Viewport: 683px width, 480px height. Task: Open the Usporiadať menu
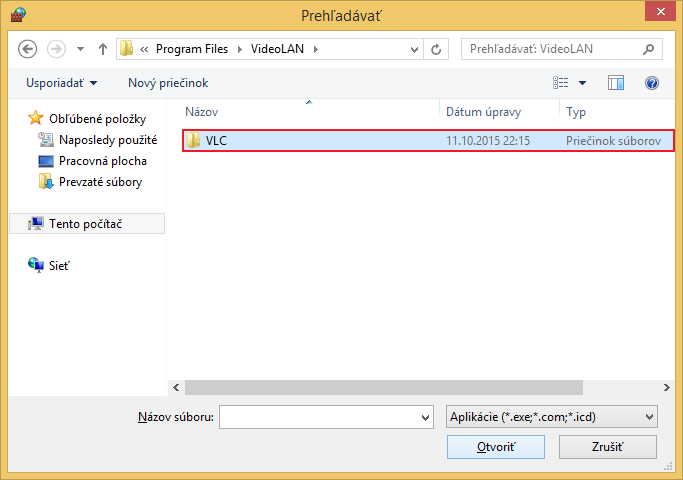(62, 83)
